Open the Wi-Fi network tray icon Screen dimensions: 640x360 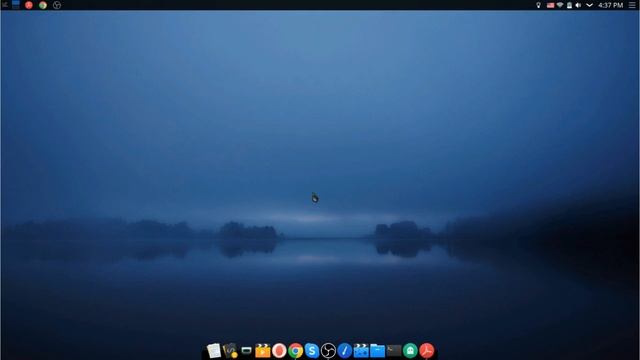tap(560, 5)
